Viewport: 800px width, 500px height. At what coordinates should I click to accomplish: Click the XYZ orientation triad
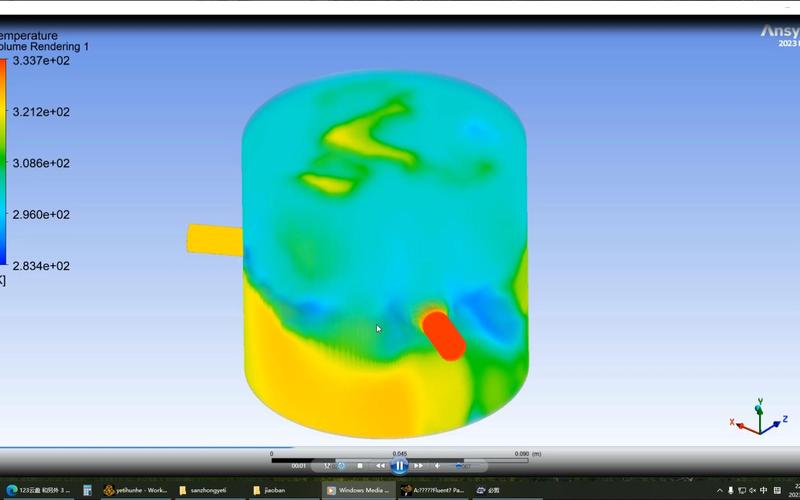click(759, 418)
